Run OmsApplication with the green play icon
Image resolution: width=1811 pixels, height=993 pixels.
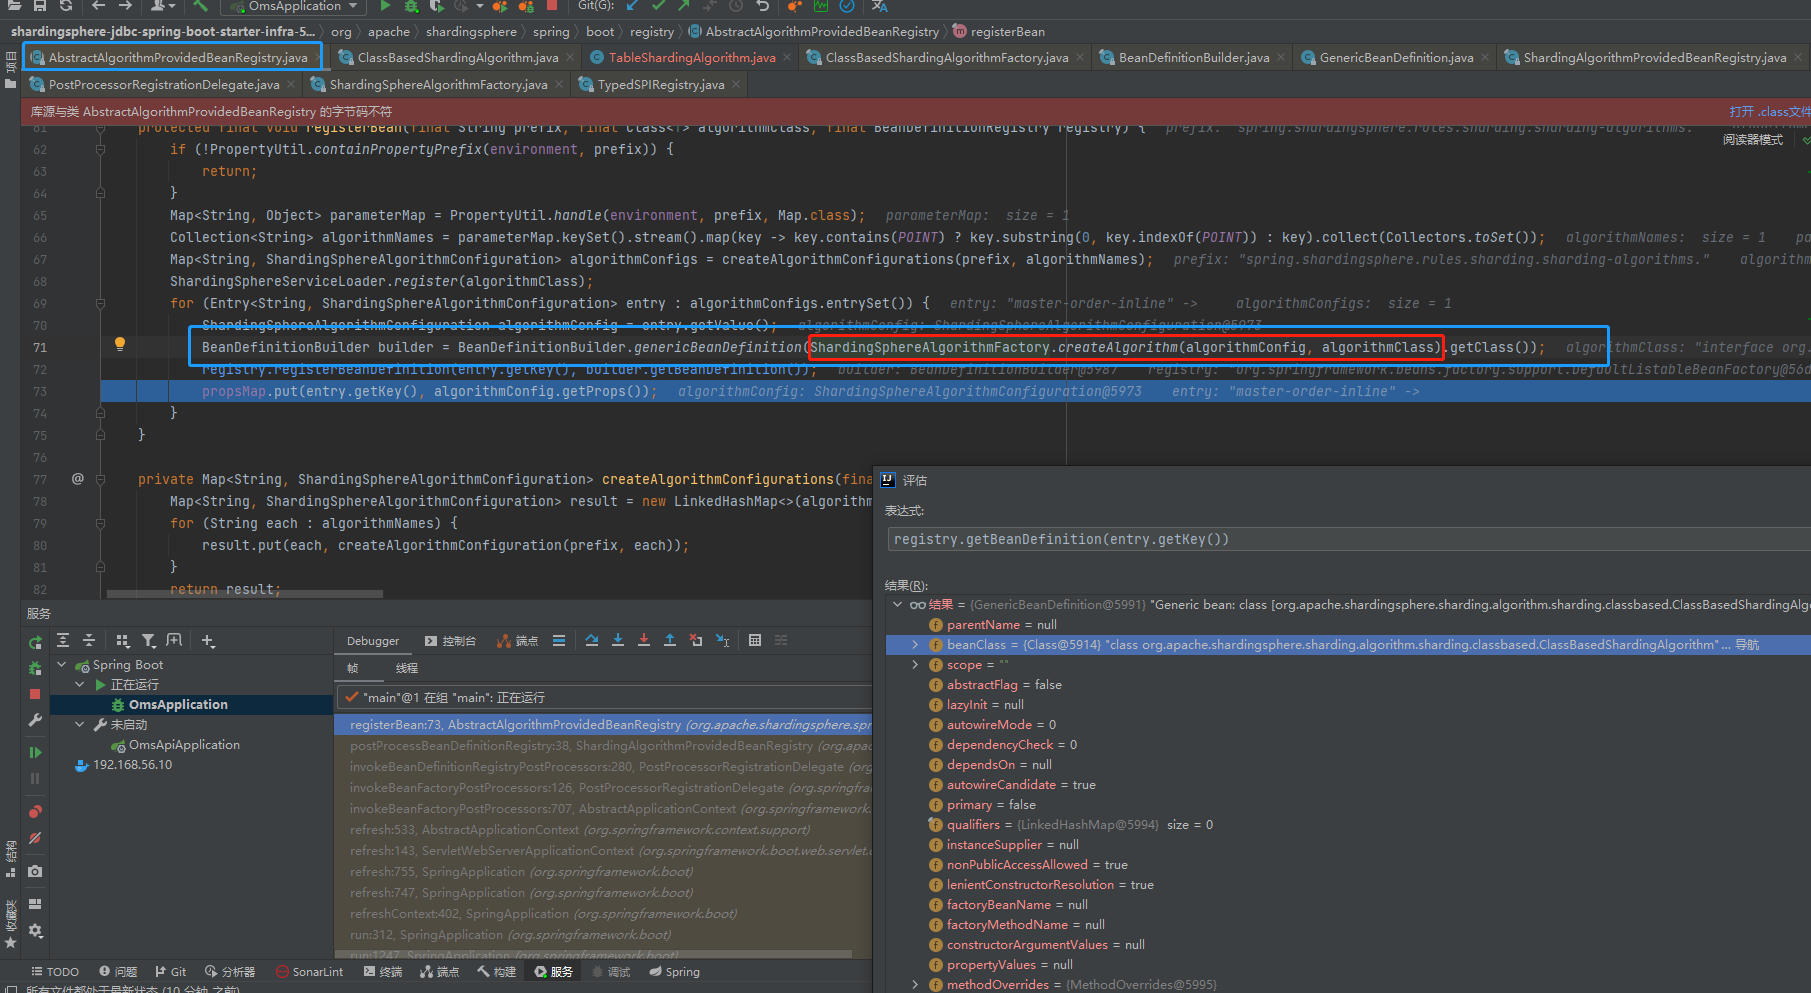click(x=385, y=6)
